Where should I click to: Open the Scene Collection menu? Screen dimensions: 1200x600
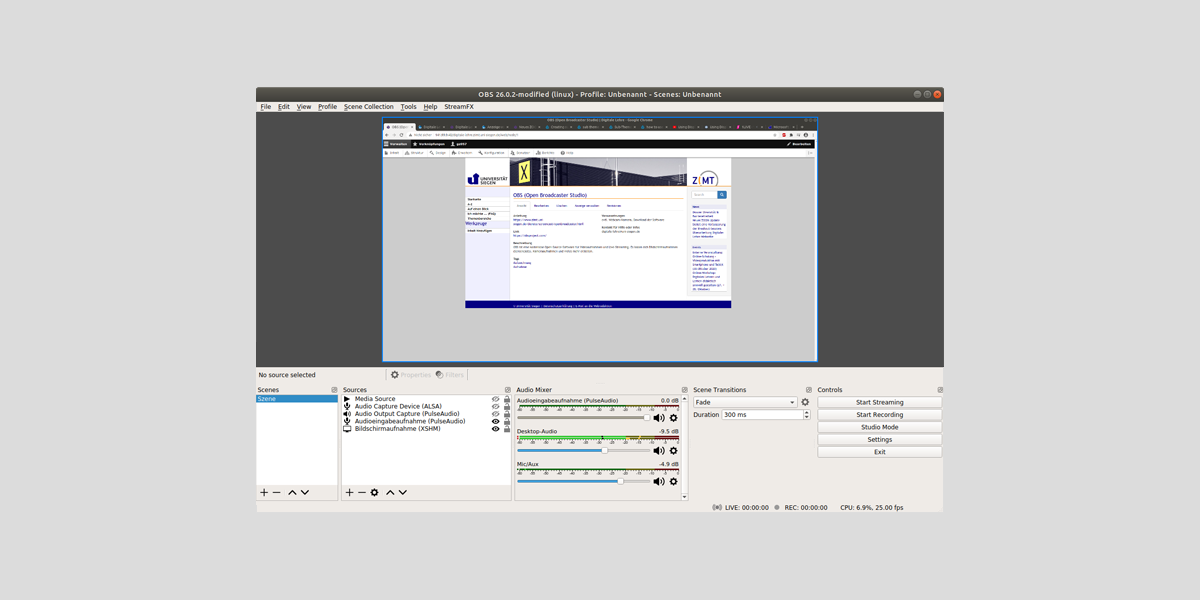369,107
